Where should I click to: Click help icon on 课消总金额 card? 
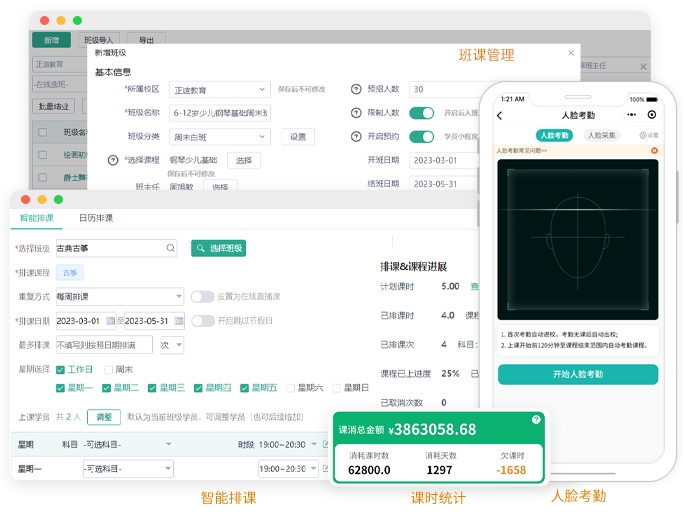coord(536,420)
